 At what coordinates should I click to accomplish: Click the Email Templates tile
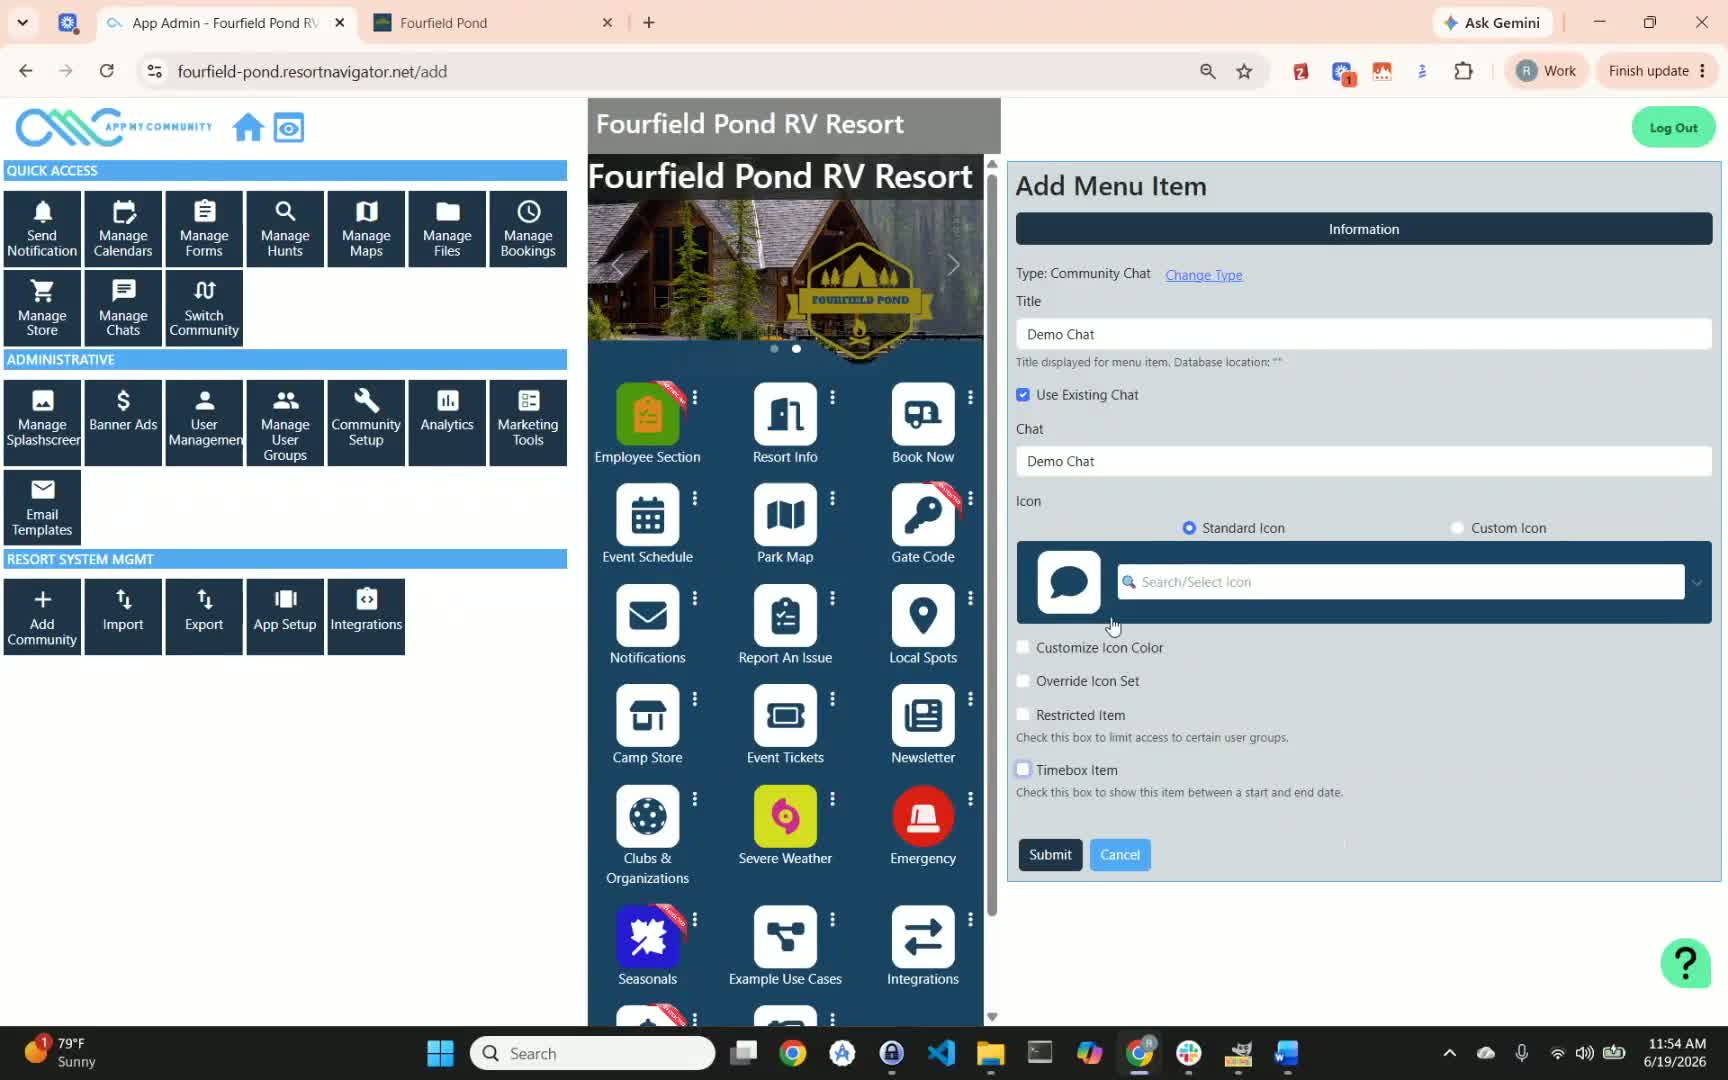point(42,508)
